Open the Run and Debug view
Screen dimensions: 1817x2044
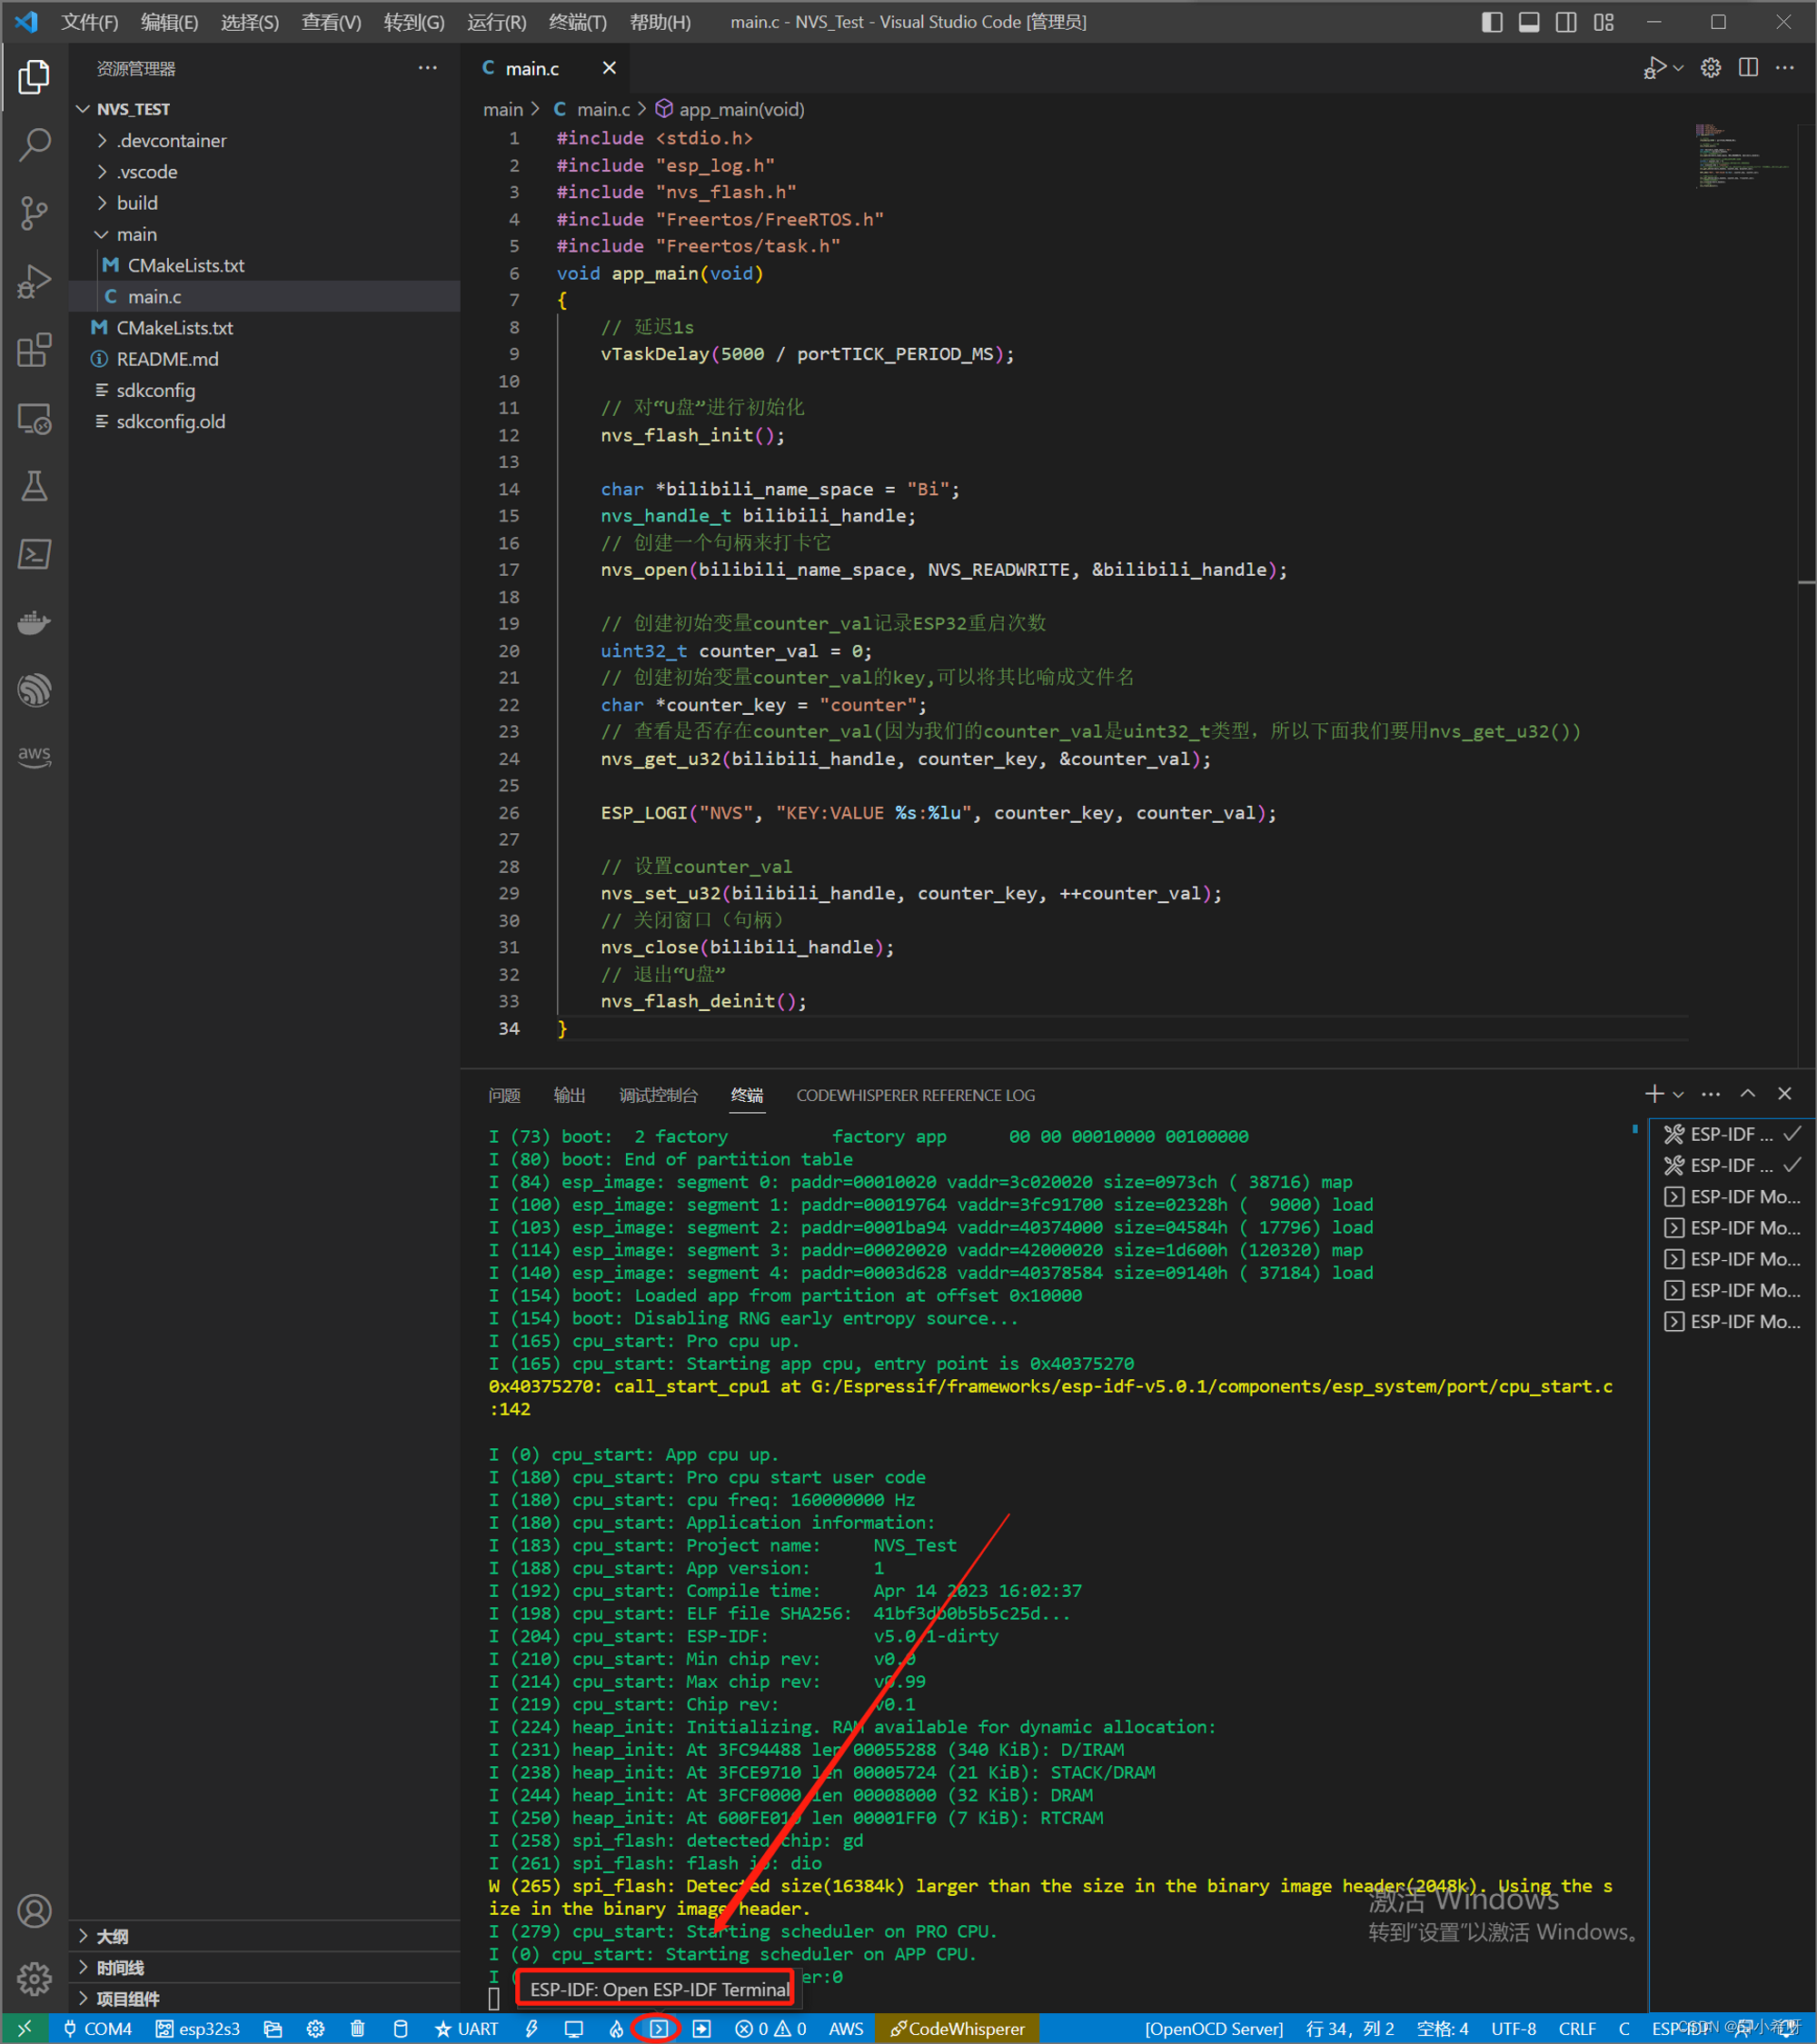34,281
